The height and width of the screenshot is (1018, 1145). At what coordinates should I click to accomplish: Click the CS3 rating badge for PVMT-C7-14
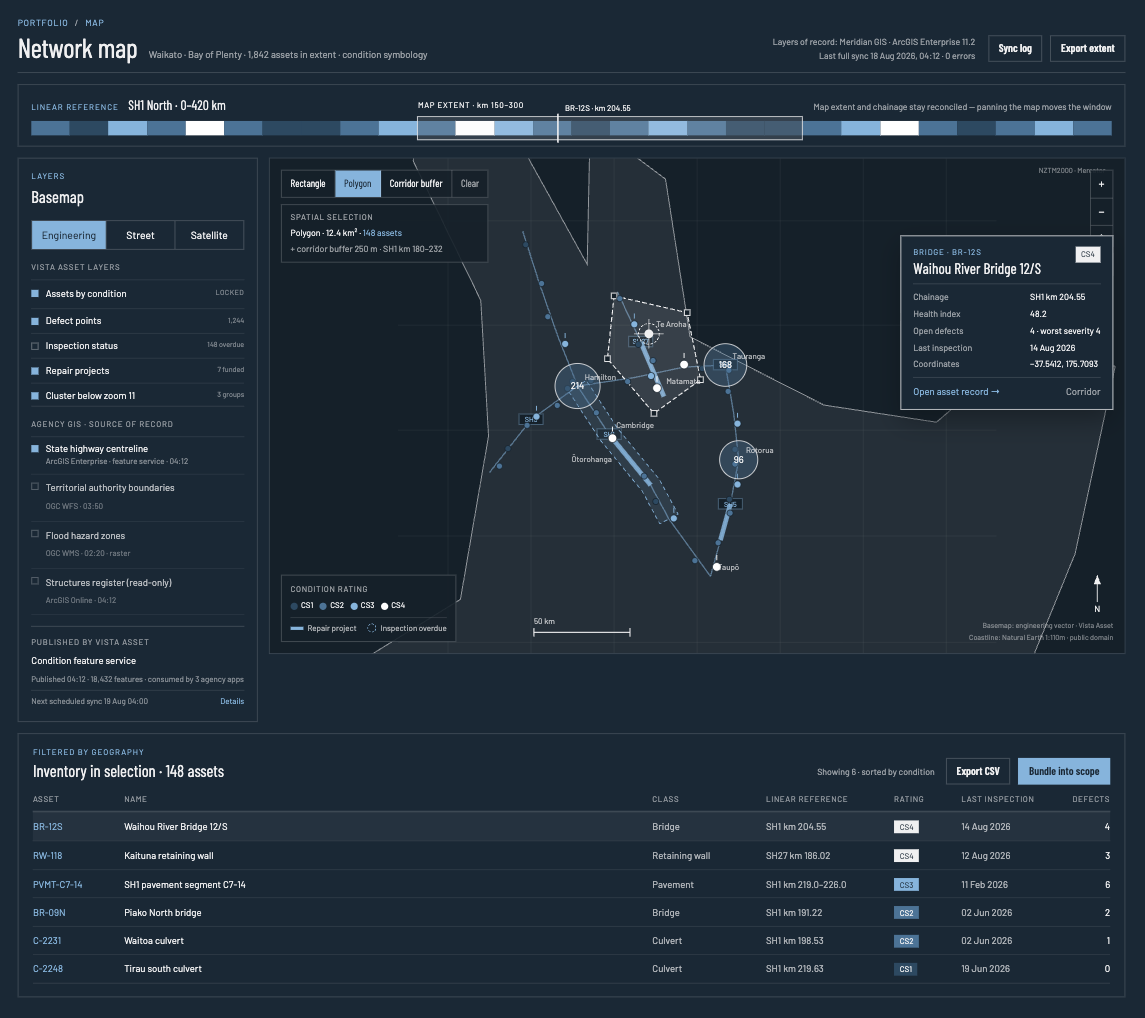tap(905, 884)
